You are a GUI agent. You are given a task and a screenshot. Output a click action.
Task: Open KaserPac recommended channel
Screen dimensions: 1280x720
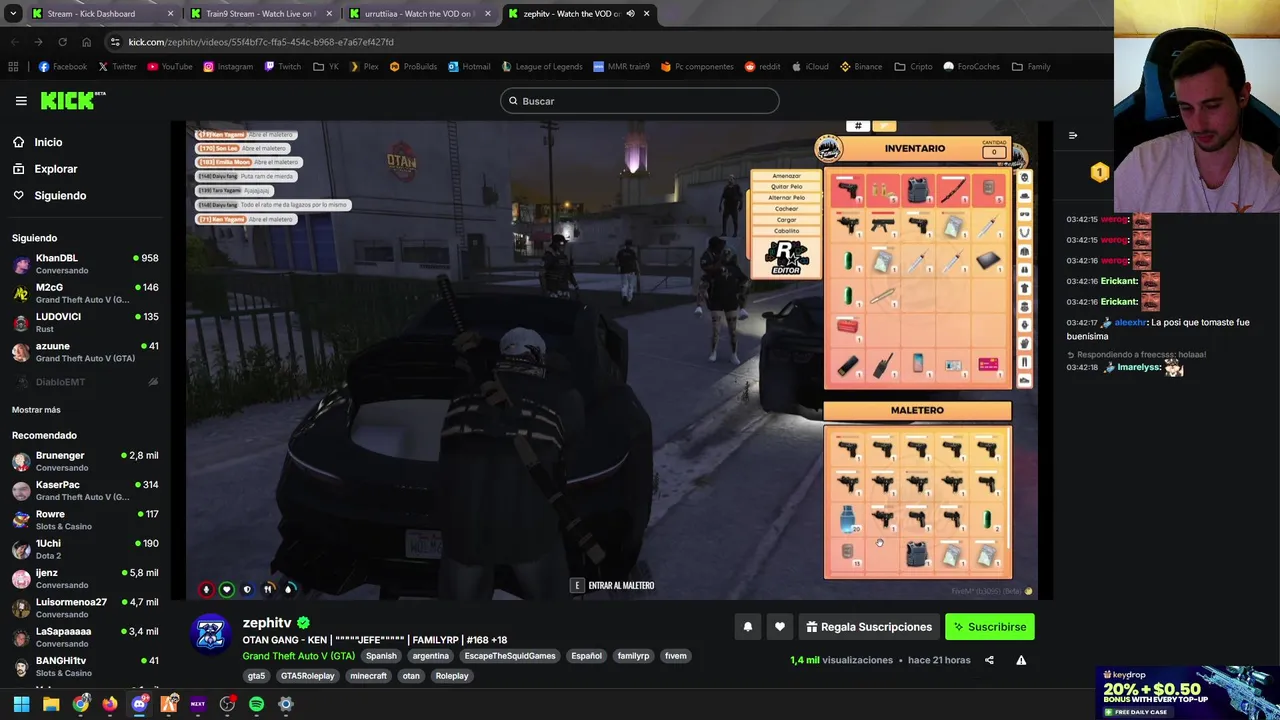85,490
